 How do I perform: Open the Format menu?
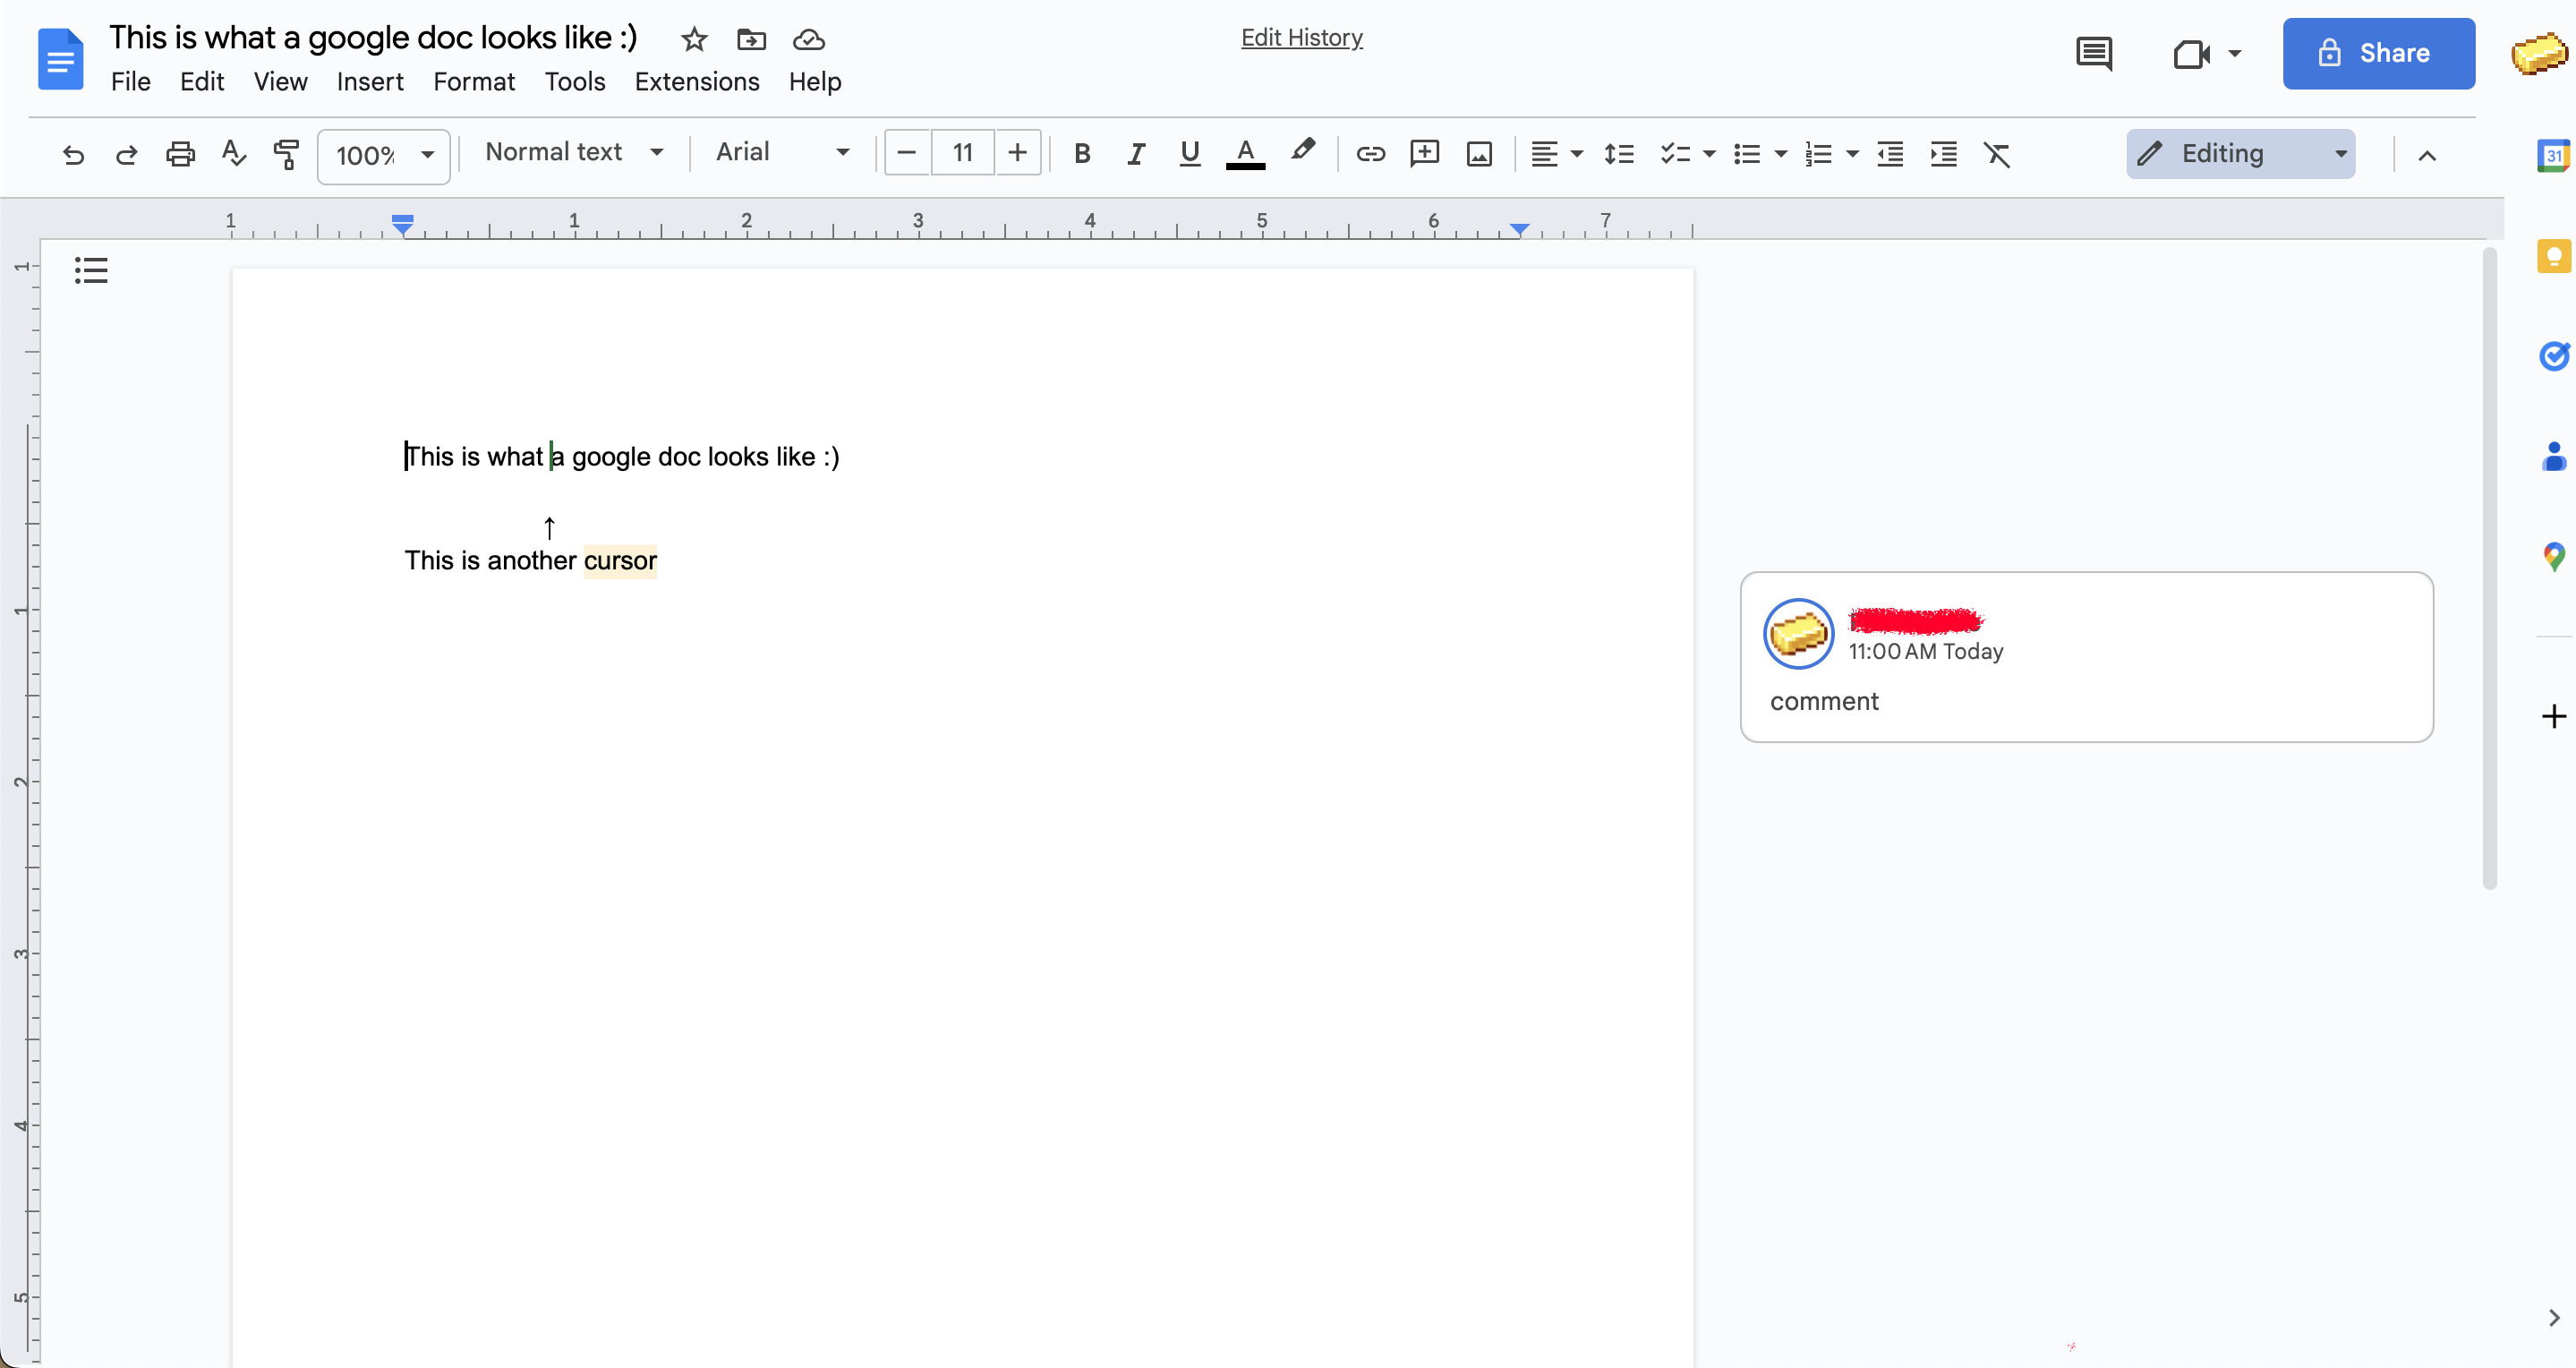click(474, 82)
